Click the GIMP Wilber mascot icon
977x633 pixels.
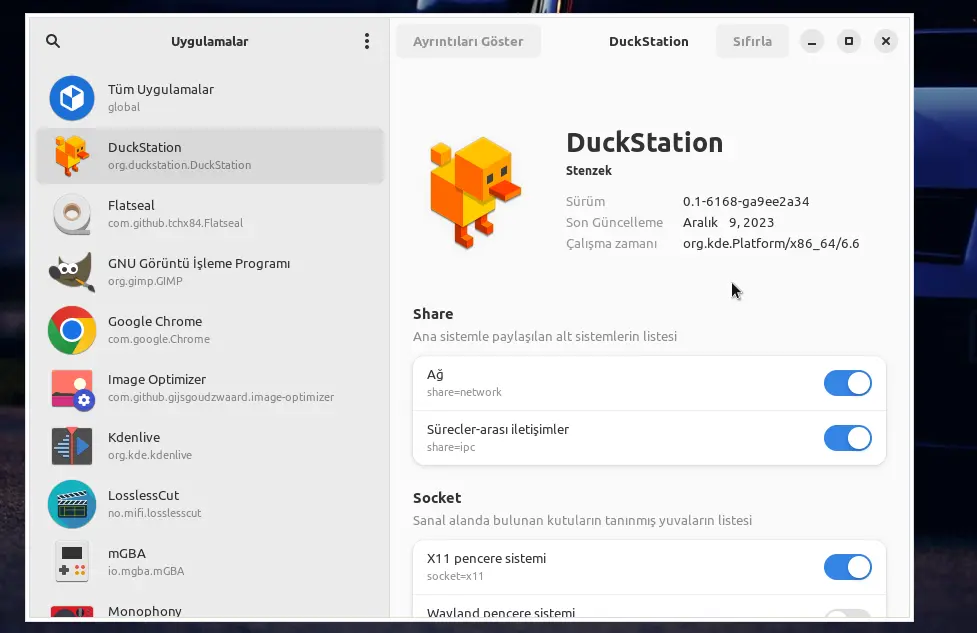point(72,272)
